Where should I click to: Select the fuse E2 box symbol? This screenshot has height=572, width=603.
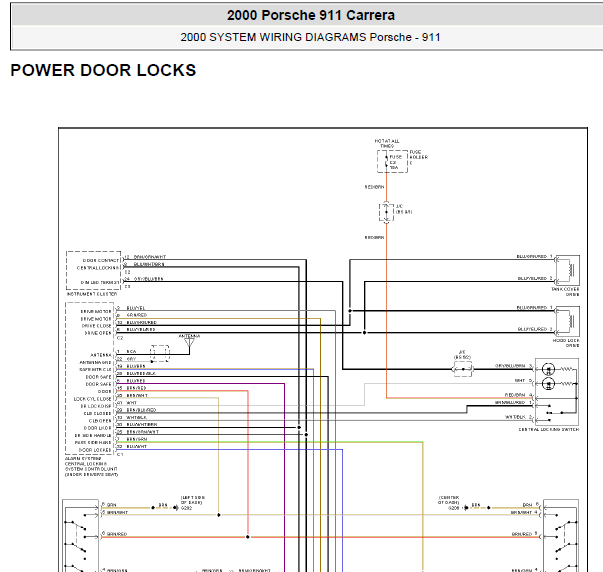[392, 162]
